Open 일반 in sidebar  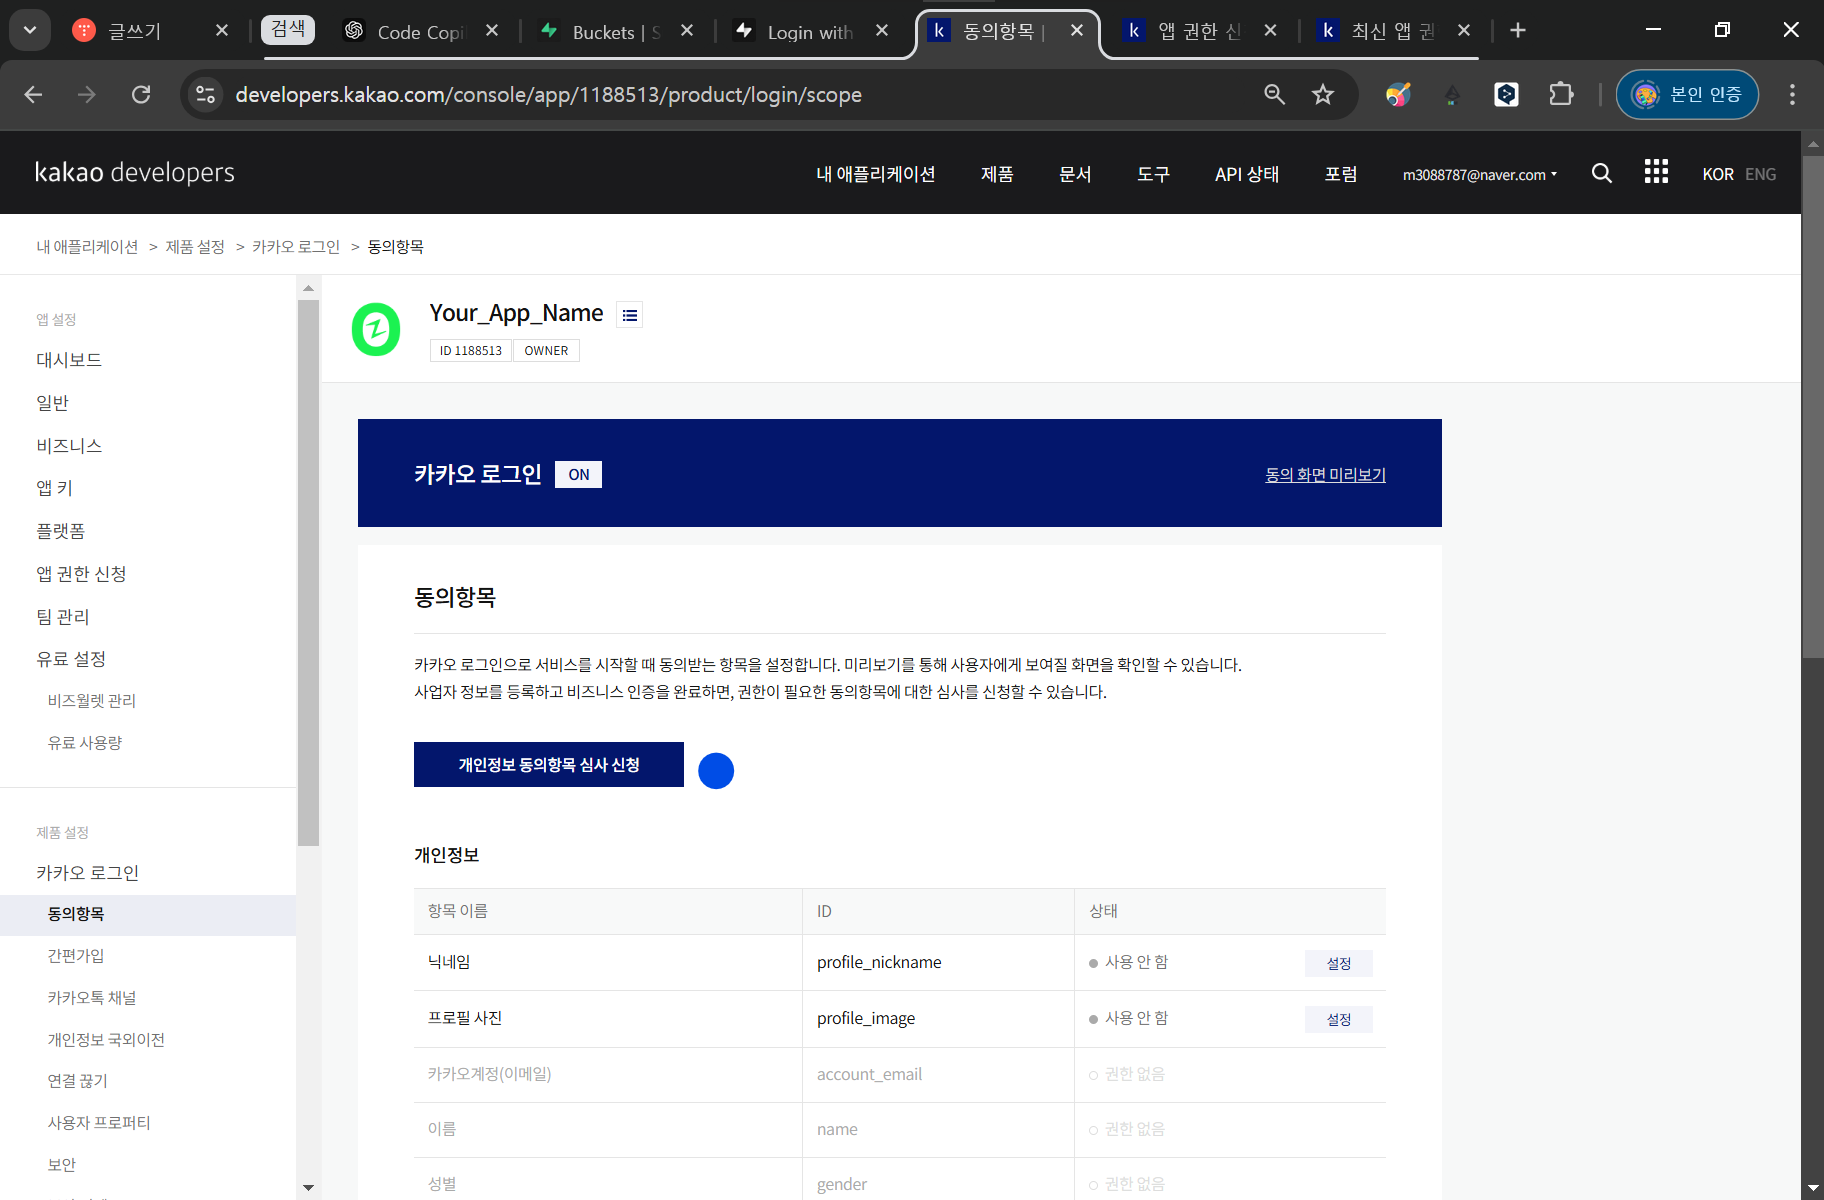(x=52, y=402)
